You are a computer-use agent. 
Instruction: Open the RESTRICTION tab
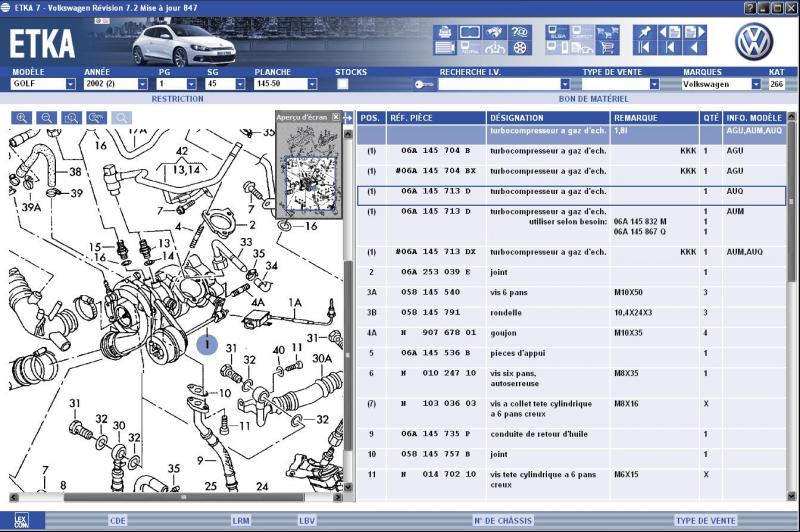pyautogui.click(x=178, y=99)
